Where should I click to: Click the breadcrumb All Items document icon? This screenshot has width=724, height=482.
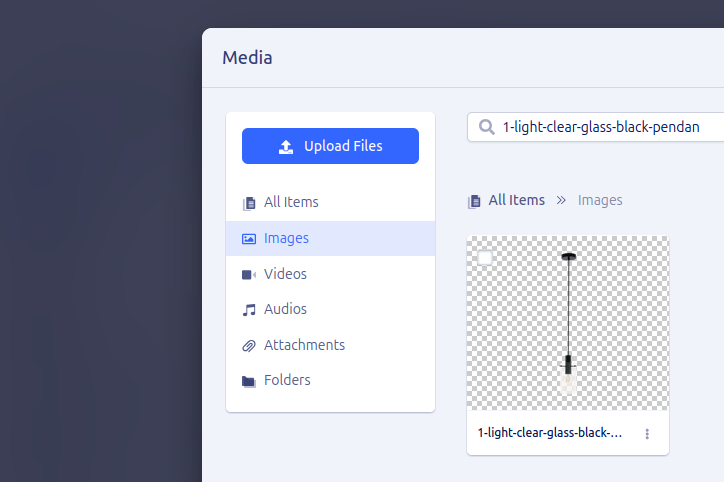tap(474, 201)
